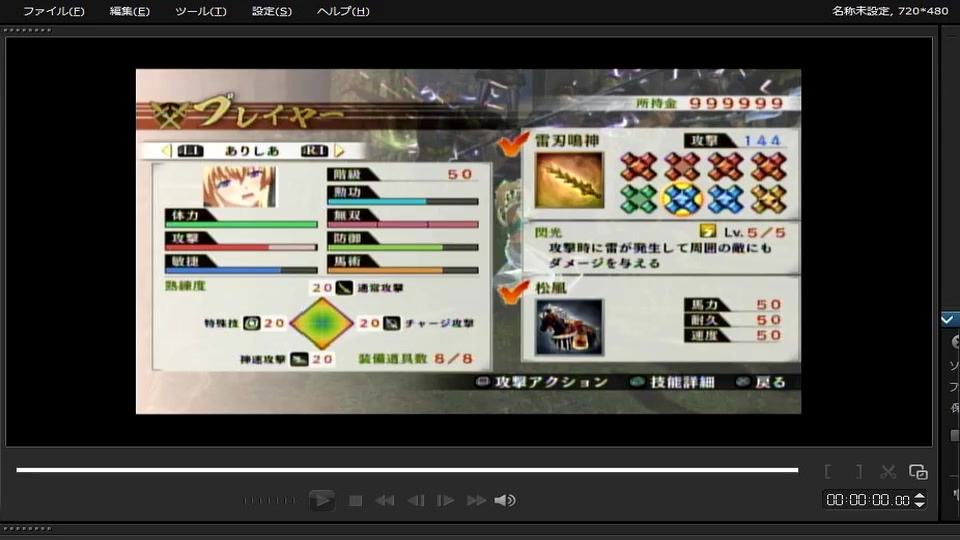Image resolution: width=960 pixels, height=540 pixels.
Task: Click the 戻る label in the preview
Action: coord(770,382)
